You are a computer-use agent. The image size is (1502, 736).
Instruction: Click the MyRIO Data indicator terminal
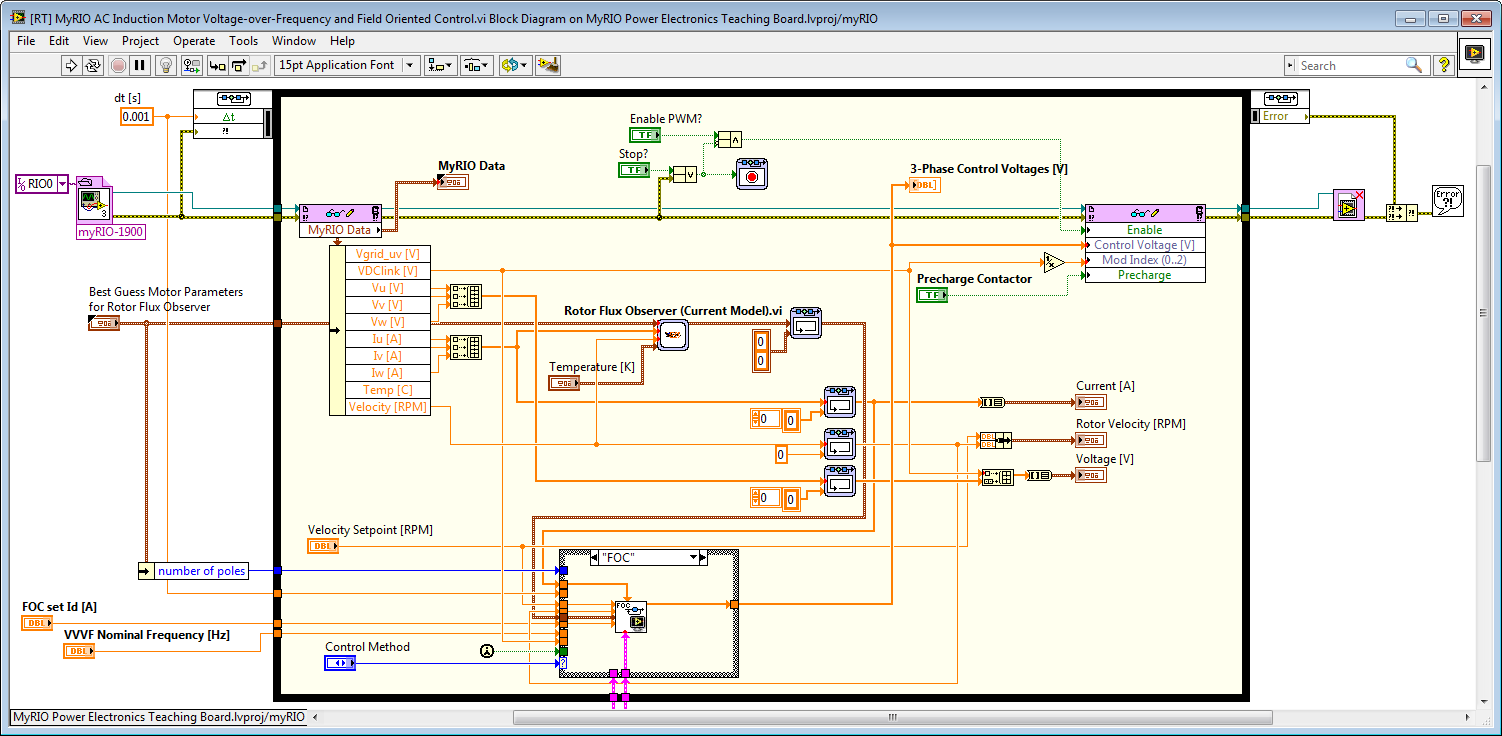point(453,182)
